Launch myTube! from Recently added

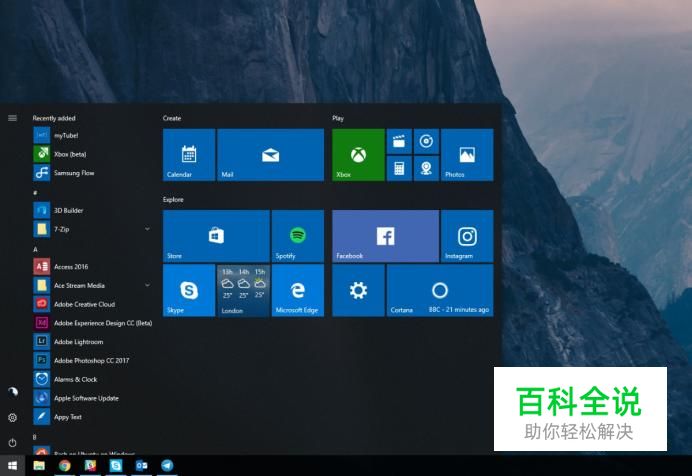coord(93,135)
